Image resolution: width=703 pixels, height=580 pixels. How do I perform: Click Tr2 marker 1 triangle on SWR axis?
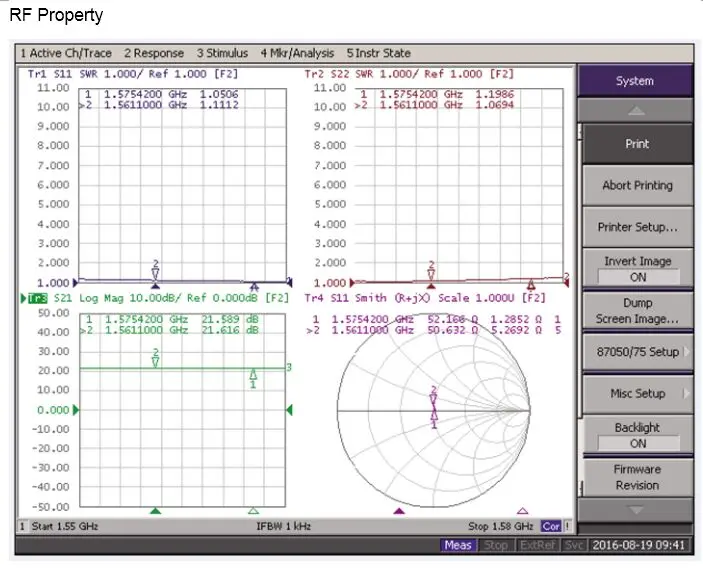pos(531,284)
